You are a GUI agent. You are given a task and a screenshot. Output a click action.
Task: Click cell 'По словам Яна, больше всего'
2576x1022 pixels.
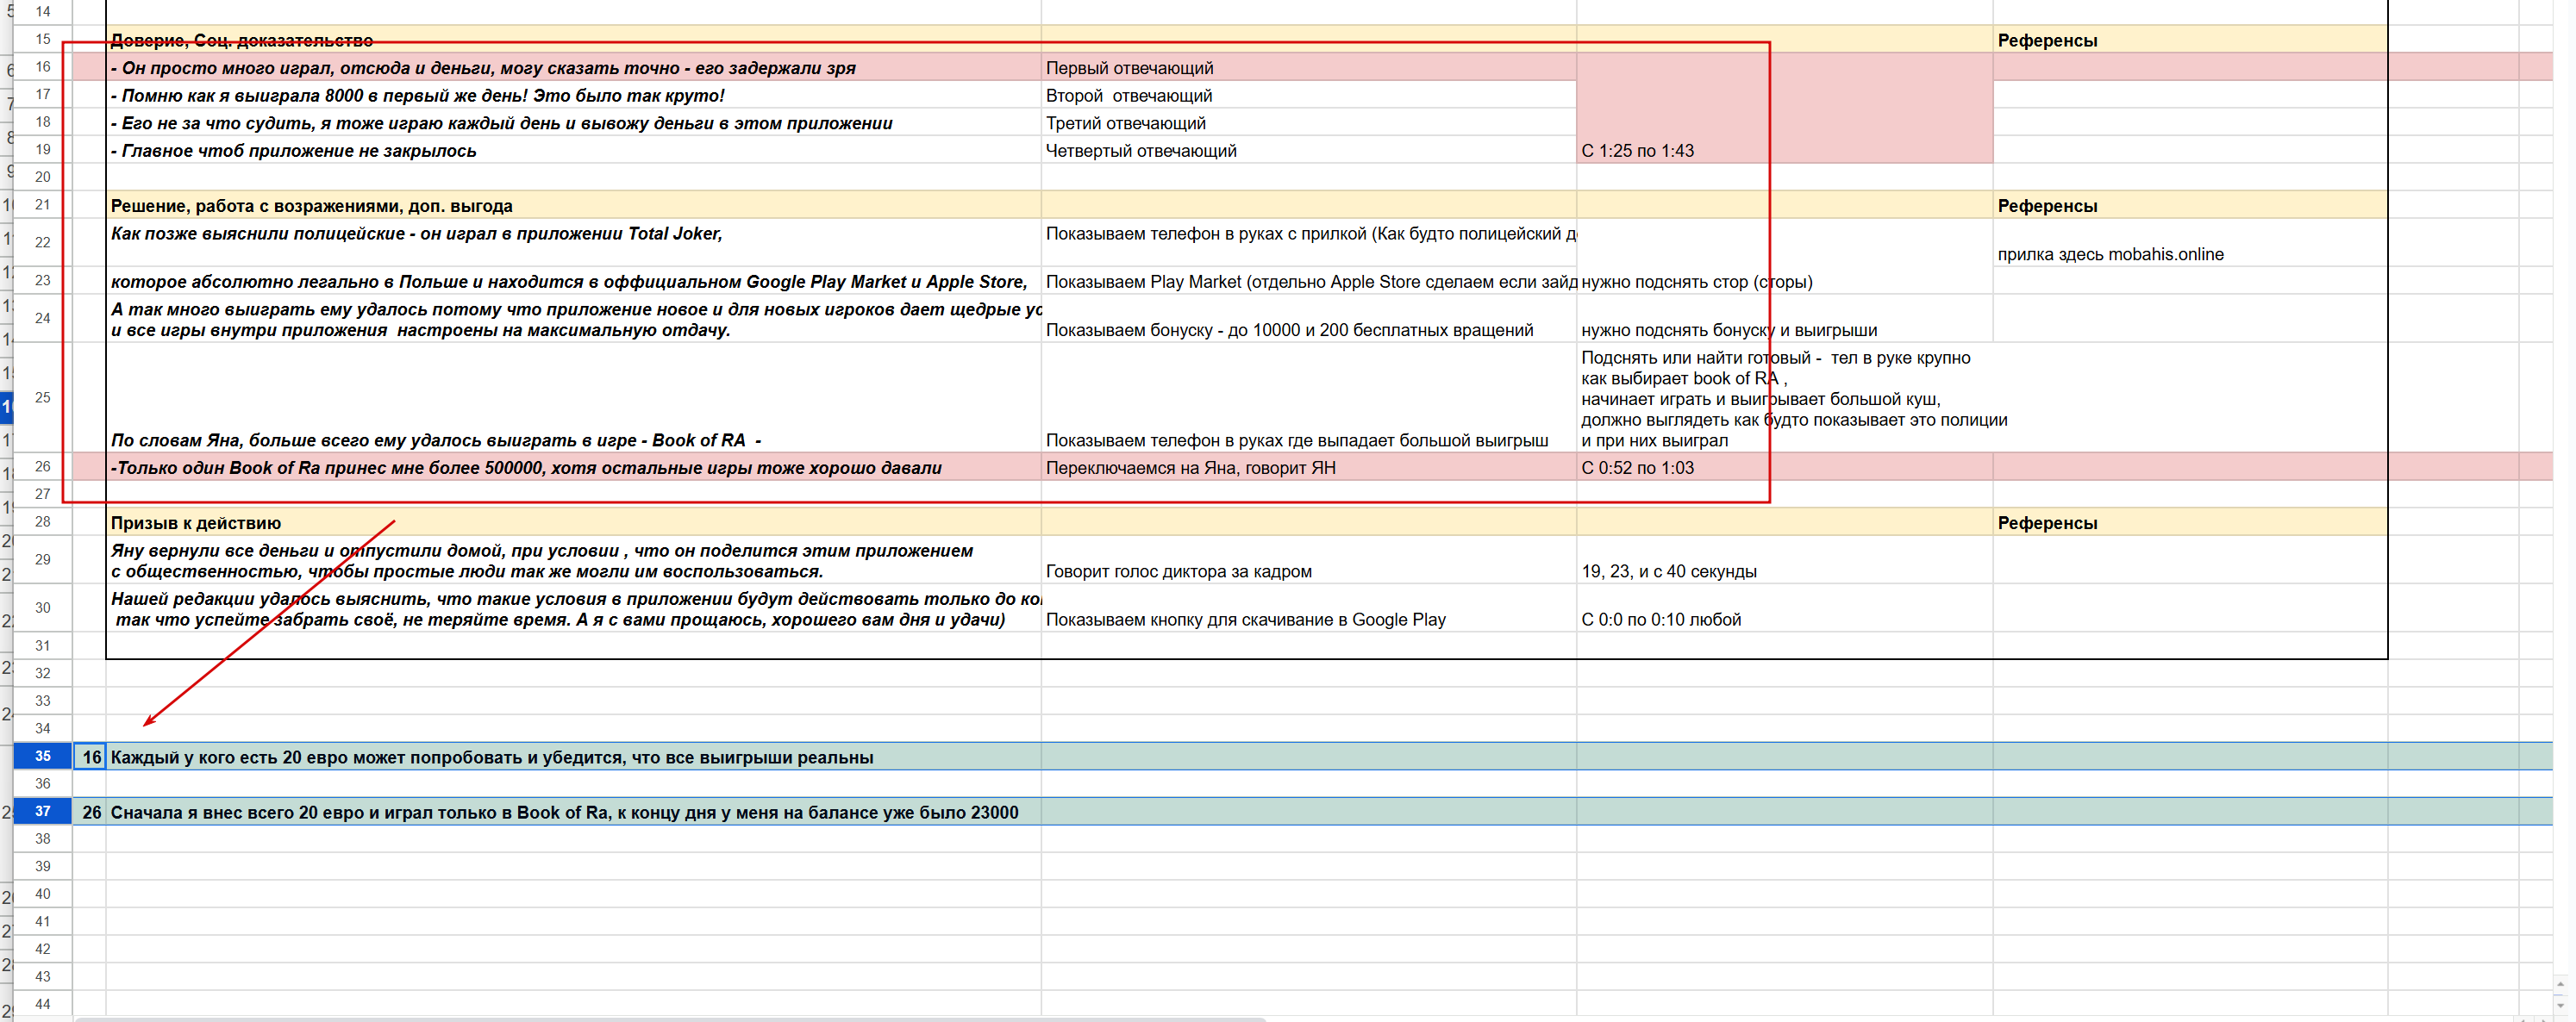573,398
